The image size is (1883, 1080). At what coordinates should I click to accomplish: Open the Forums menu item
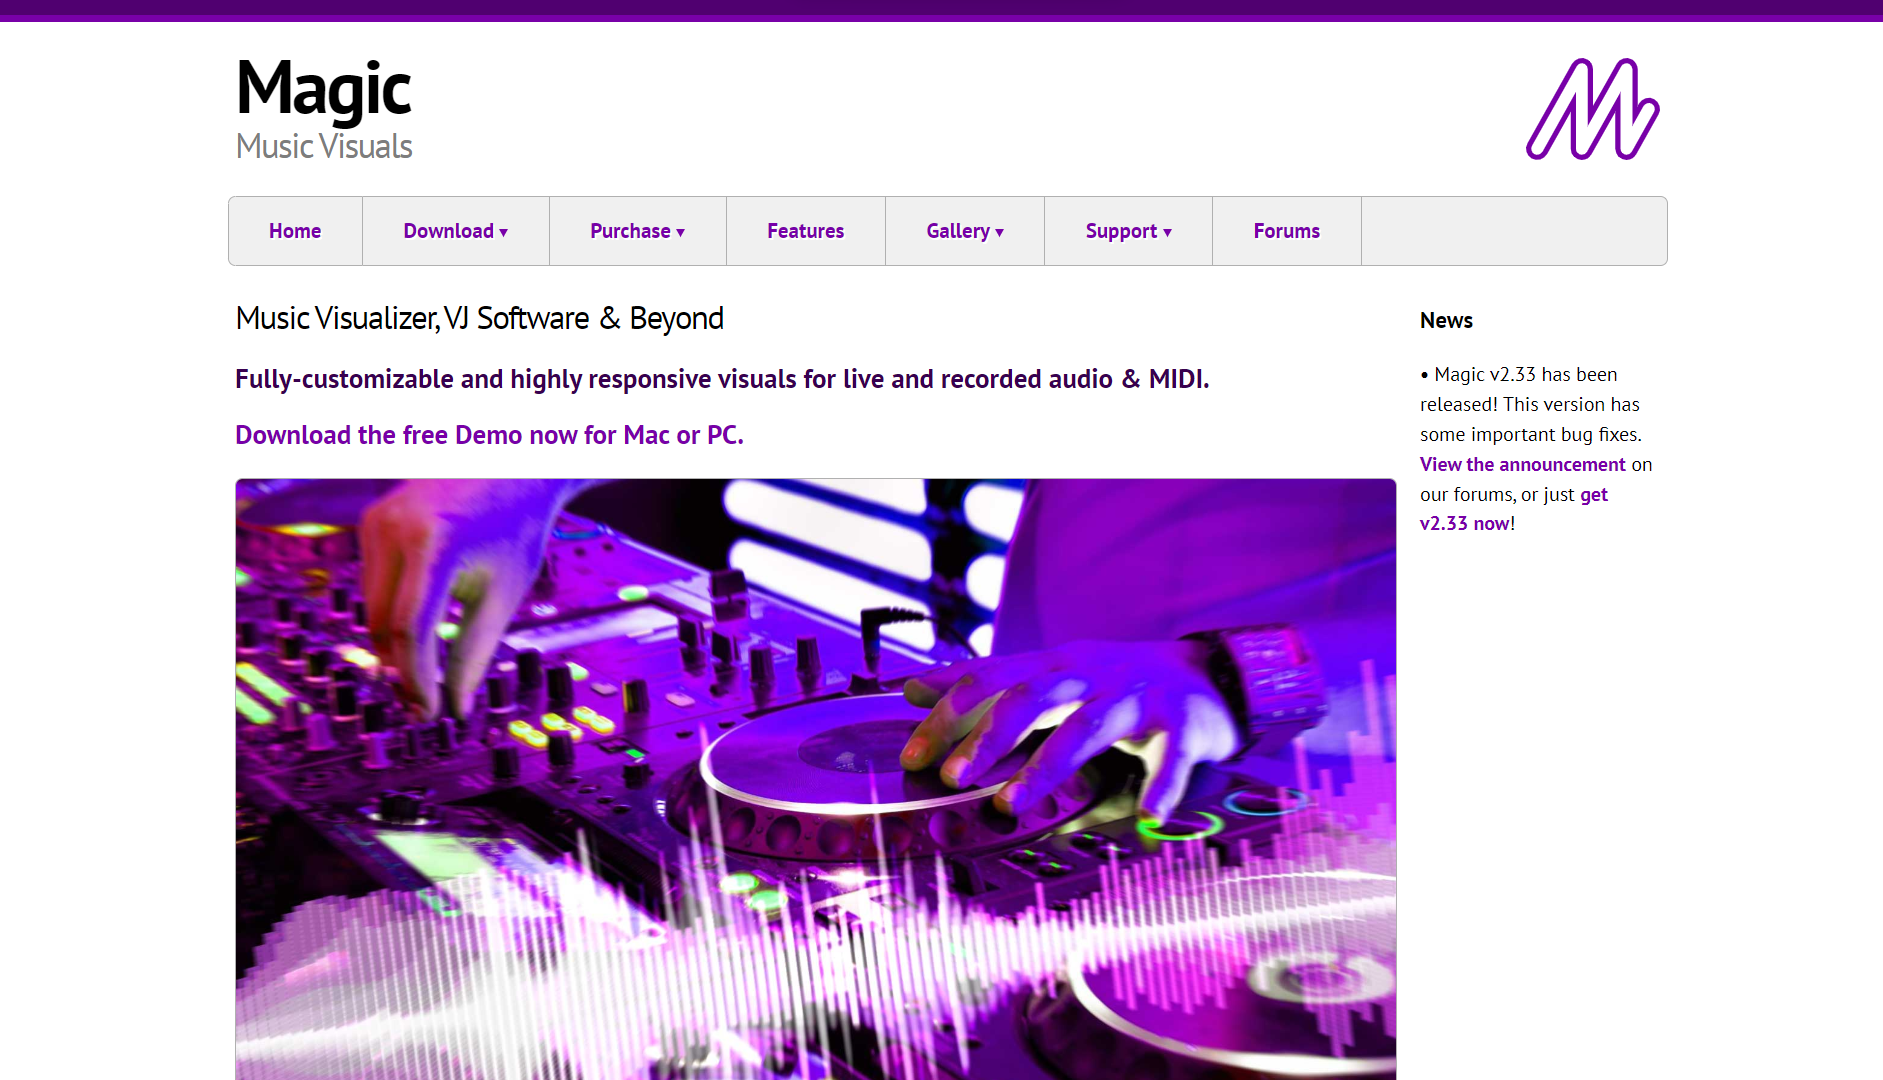[1287, 231]
